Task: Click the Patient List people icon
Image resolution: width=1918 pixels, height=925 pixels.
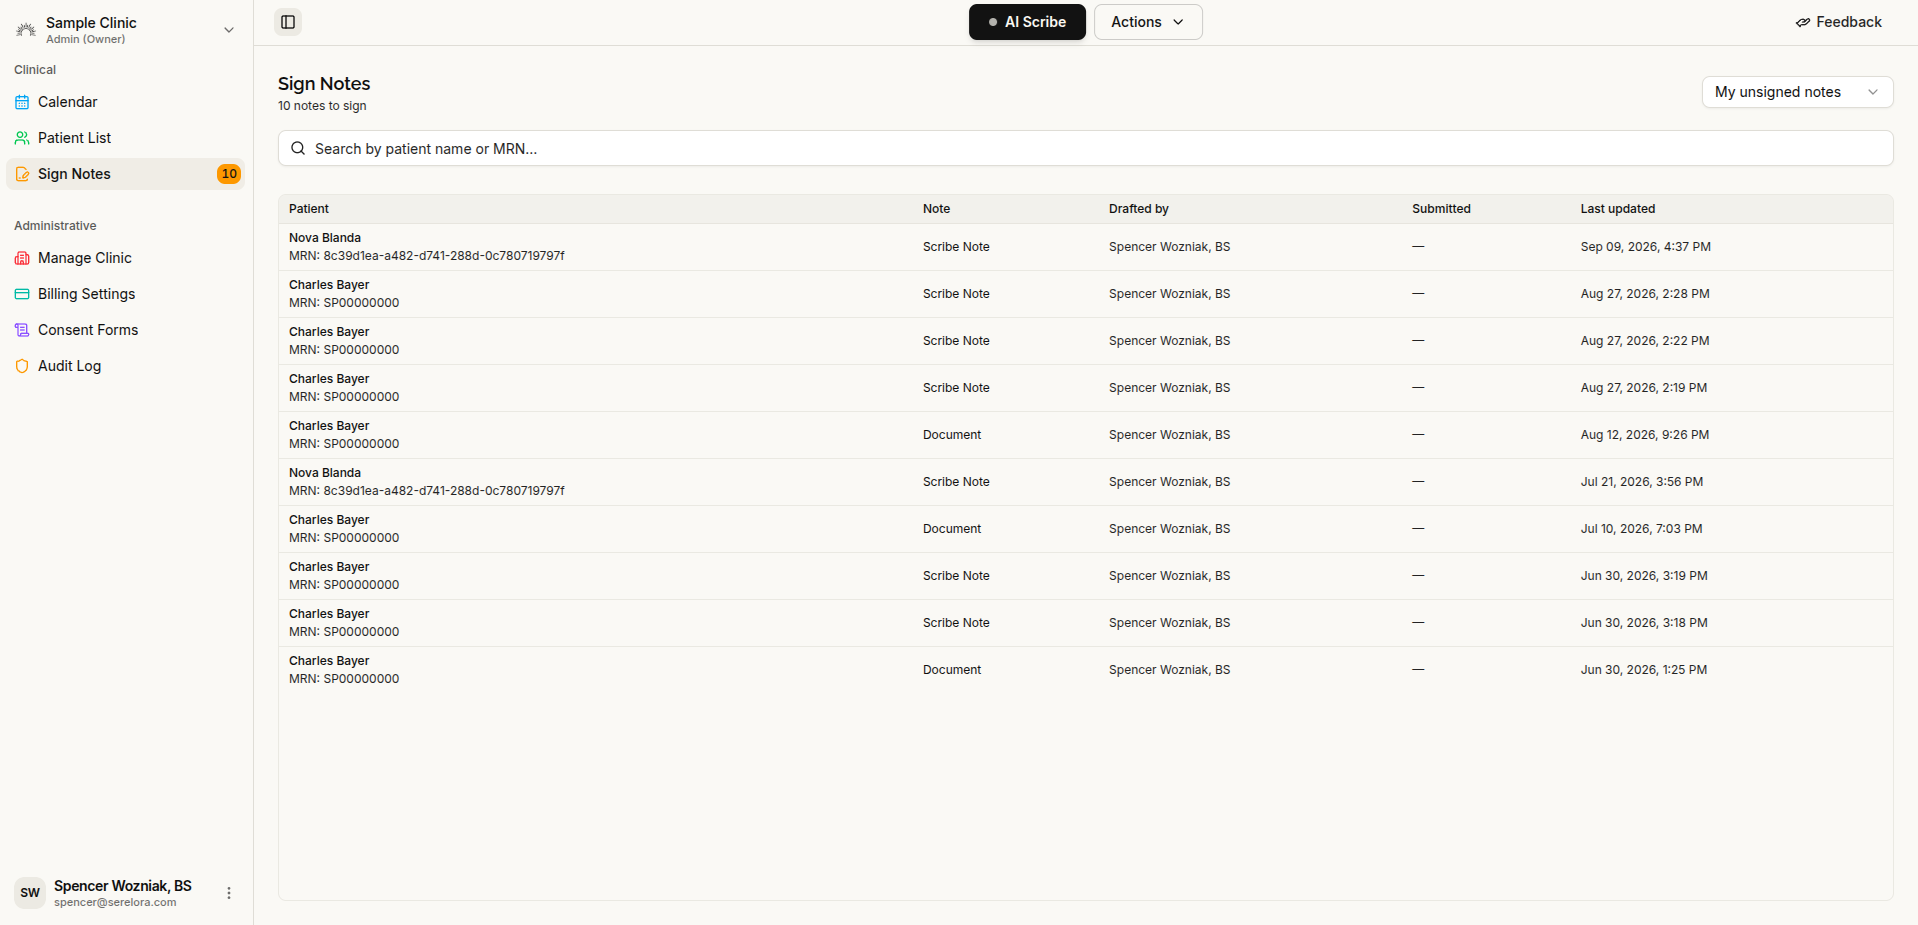Action: point(22,138)
